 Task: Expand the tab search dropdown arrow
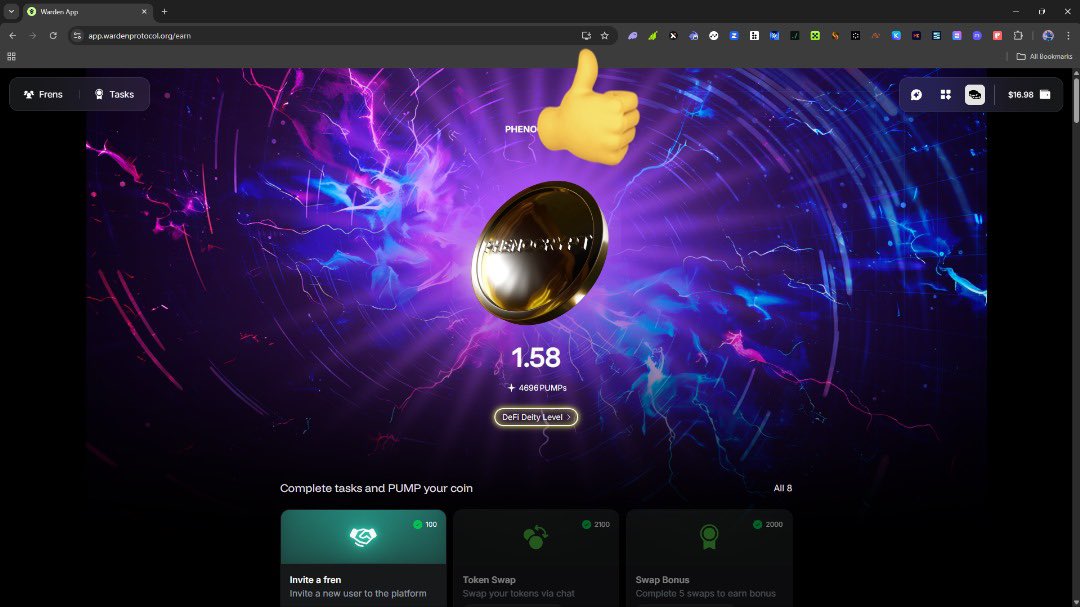[x=11, y=12]
